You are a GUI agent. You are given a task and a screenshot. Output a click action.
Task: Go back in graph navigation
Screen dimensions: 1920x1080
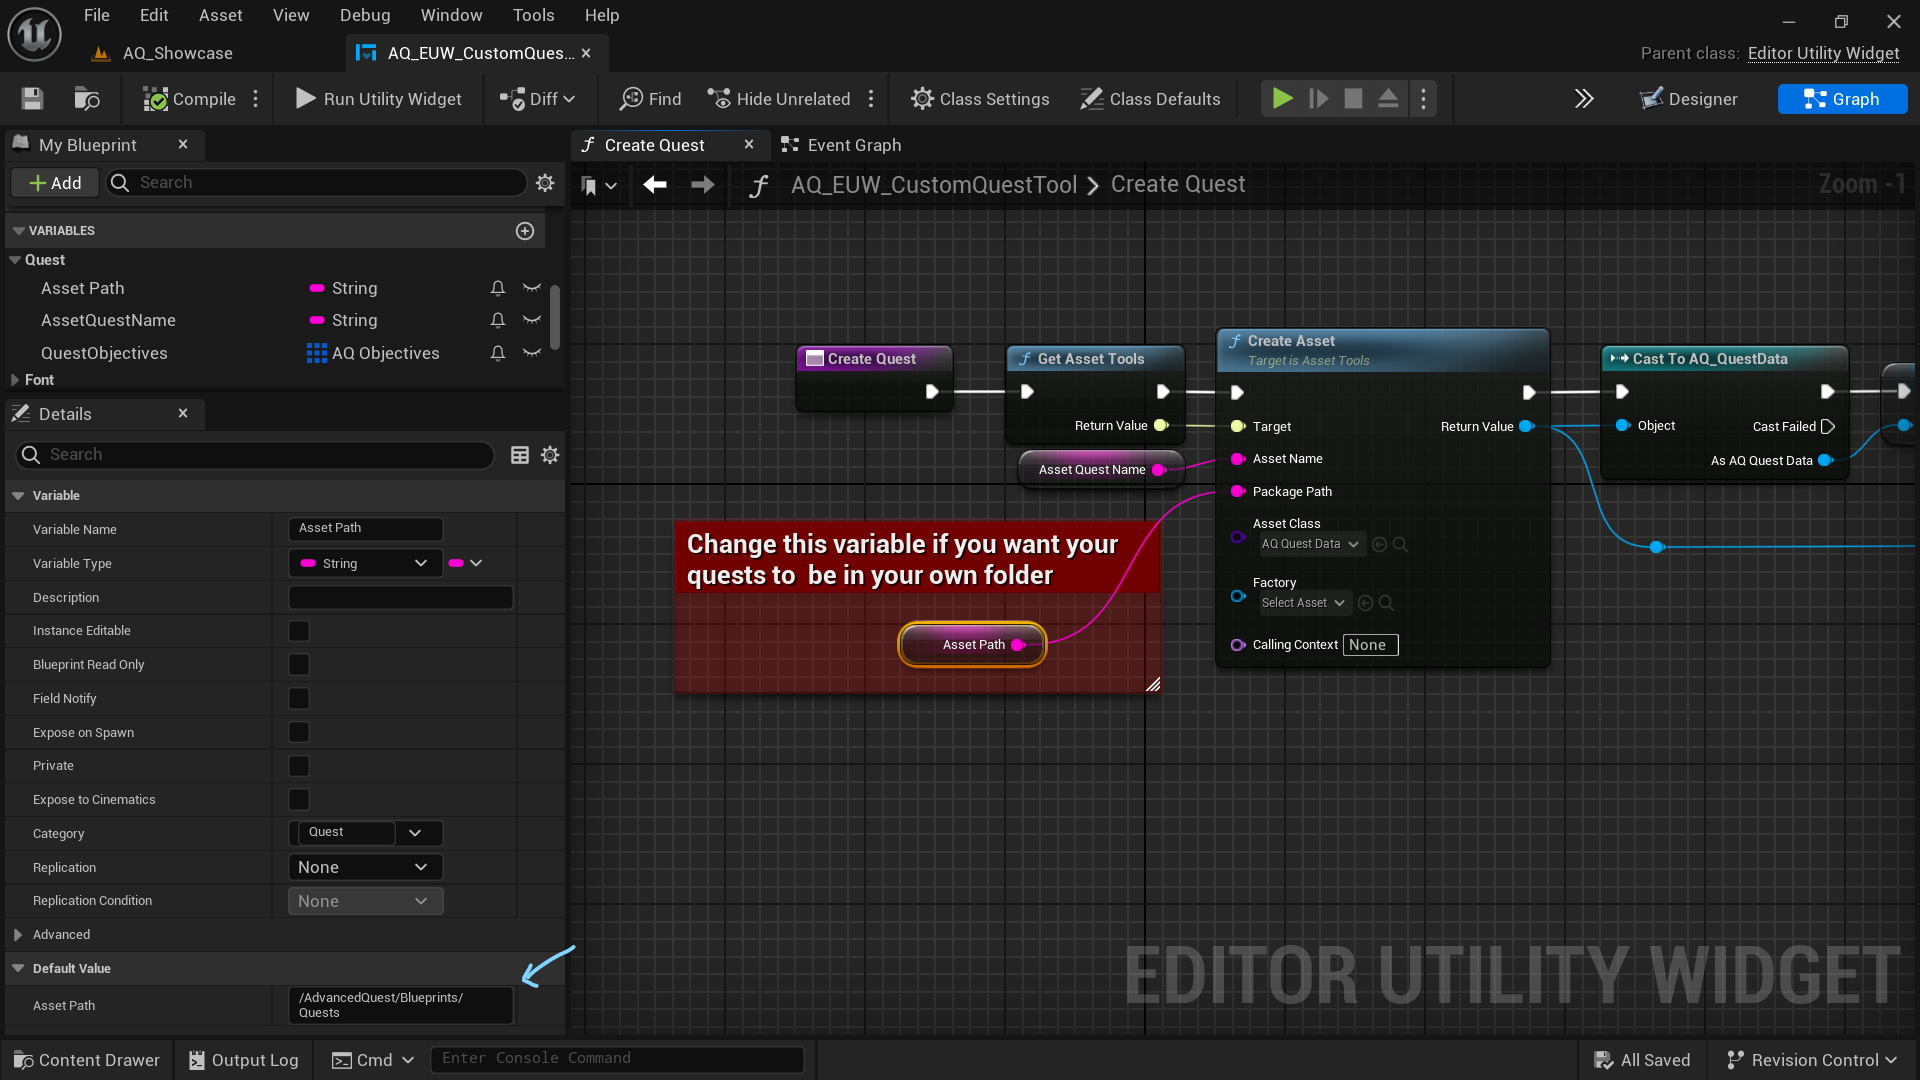(x=655, y=185)
